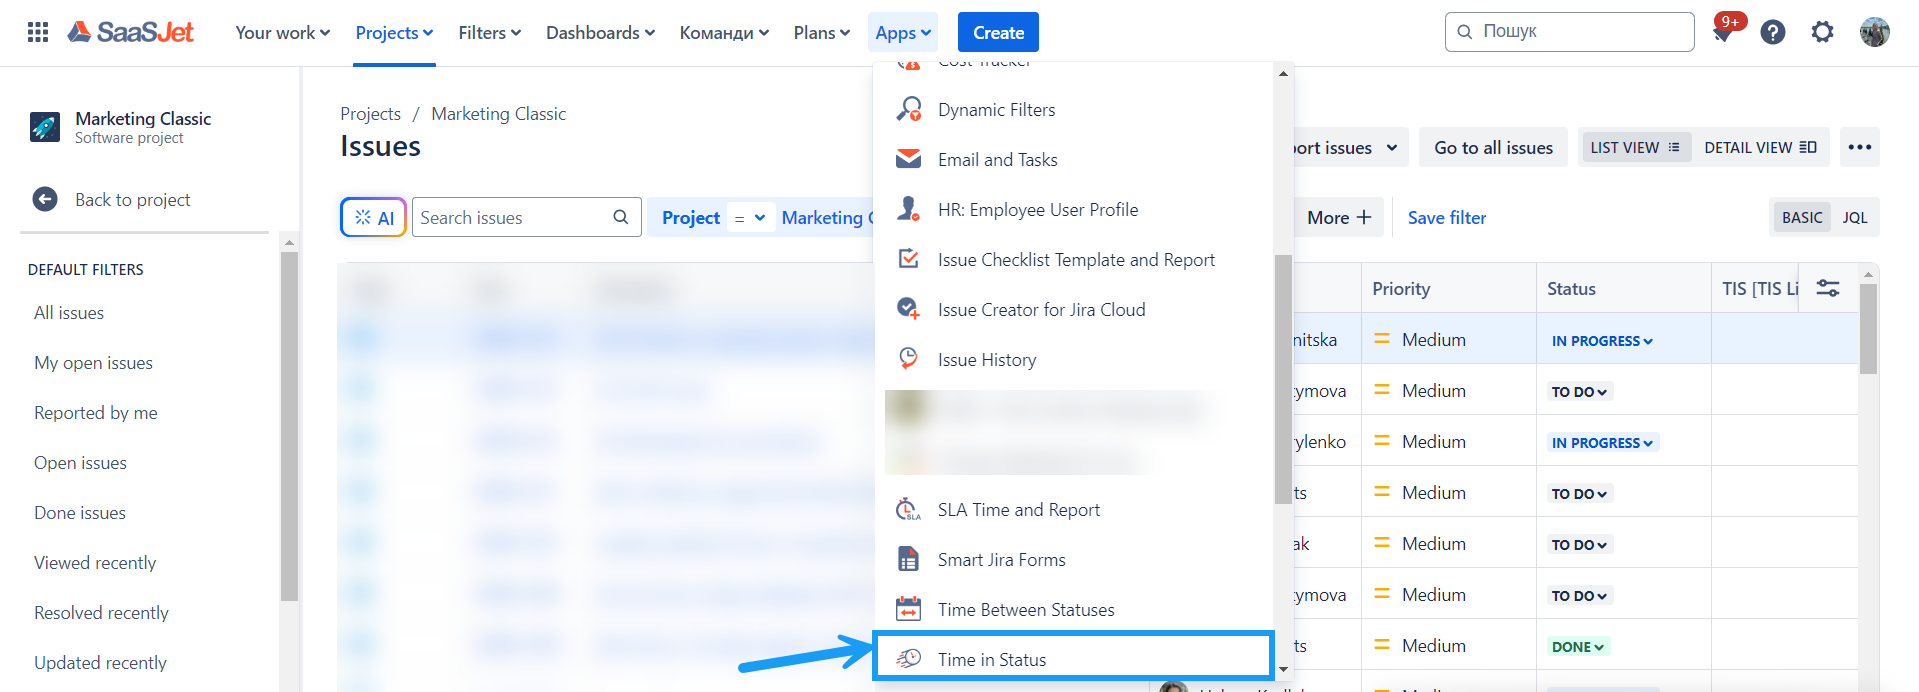
Task: Click the SaaSJet logo
Action: coord(130,32)
